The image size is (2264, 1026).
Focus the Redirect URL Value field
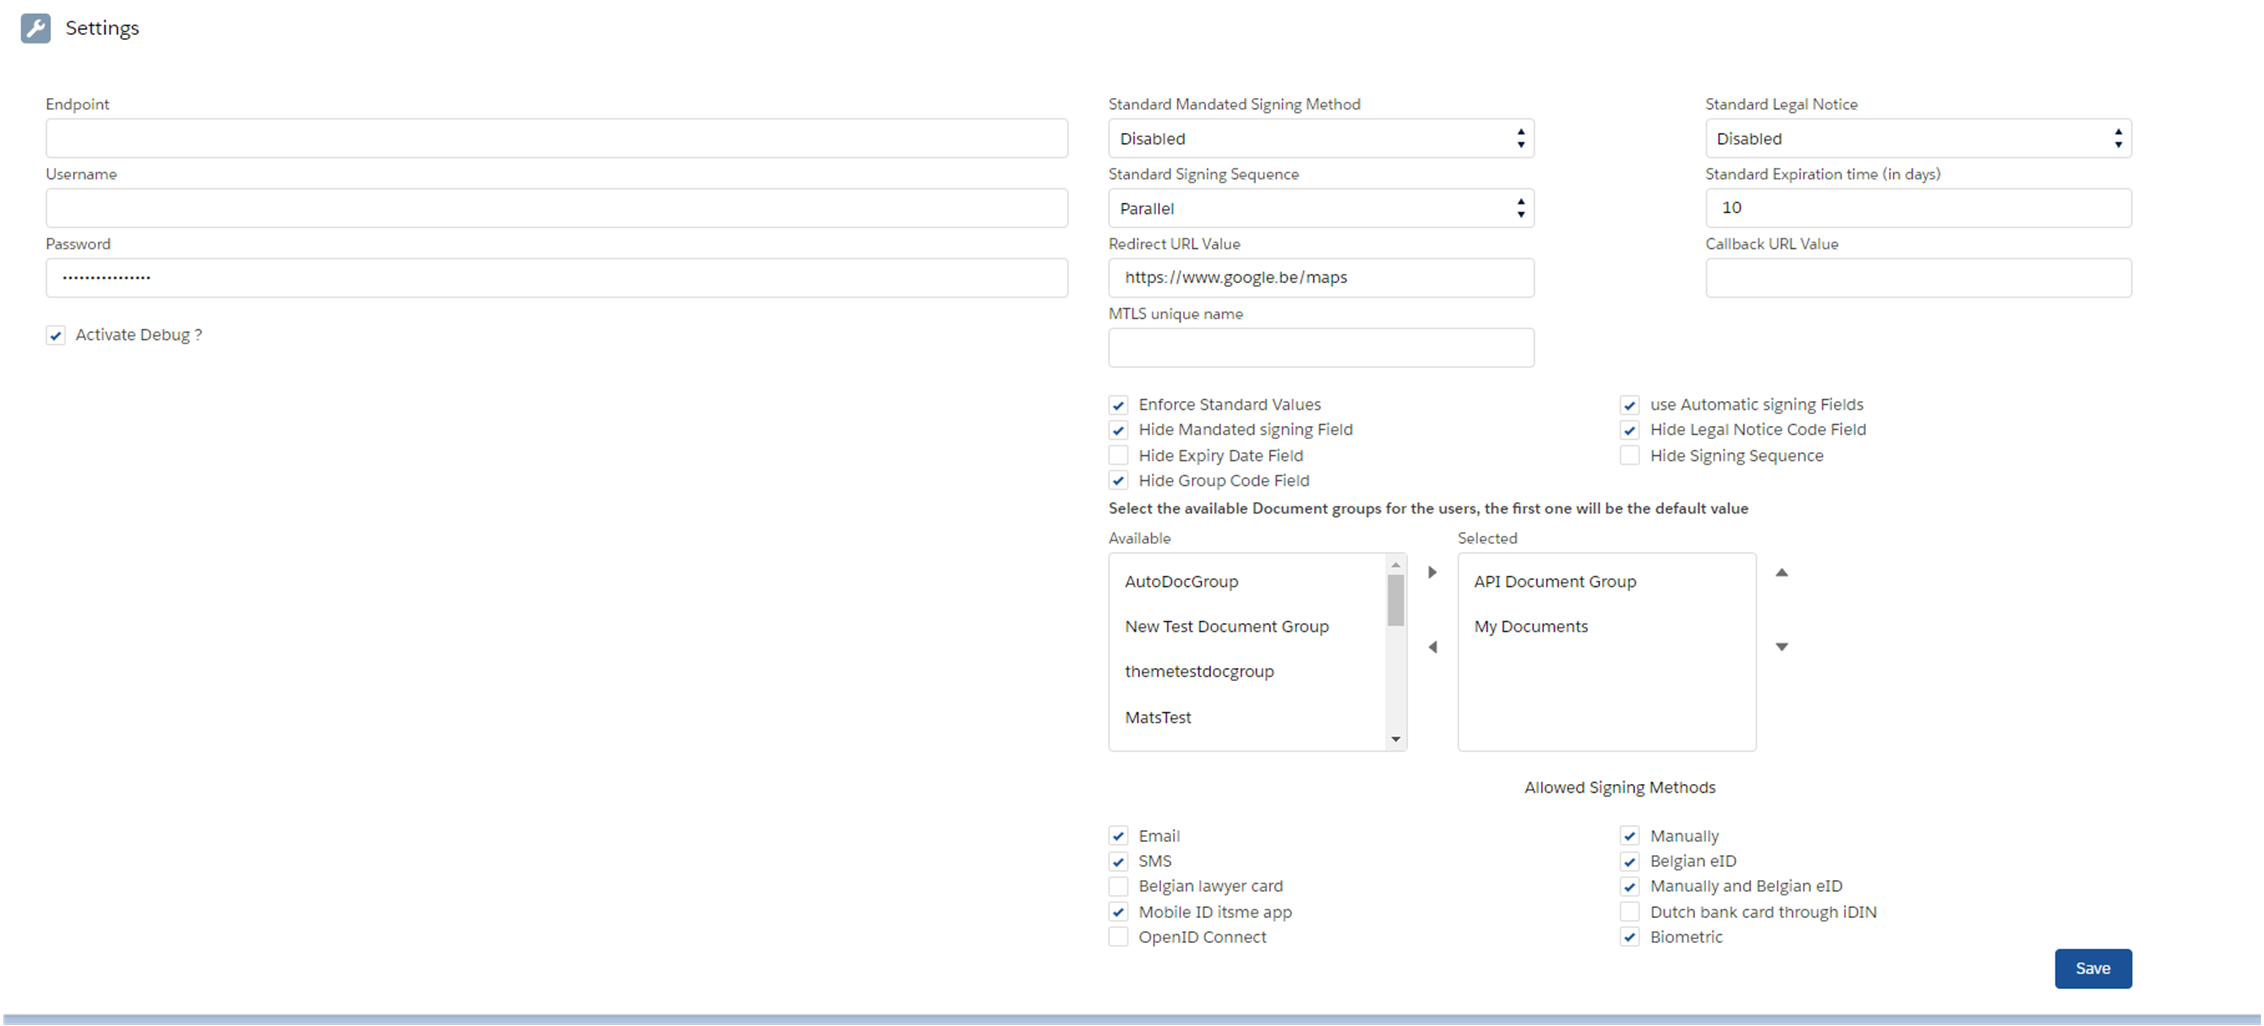pyautogui.click(x=1320, y=278)
